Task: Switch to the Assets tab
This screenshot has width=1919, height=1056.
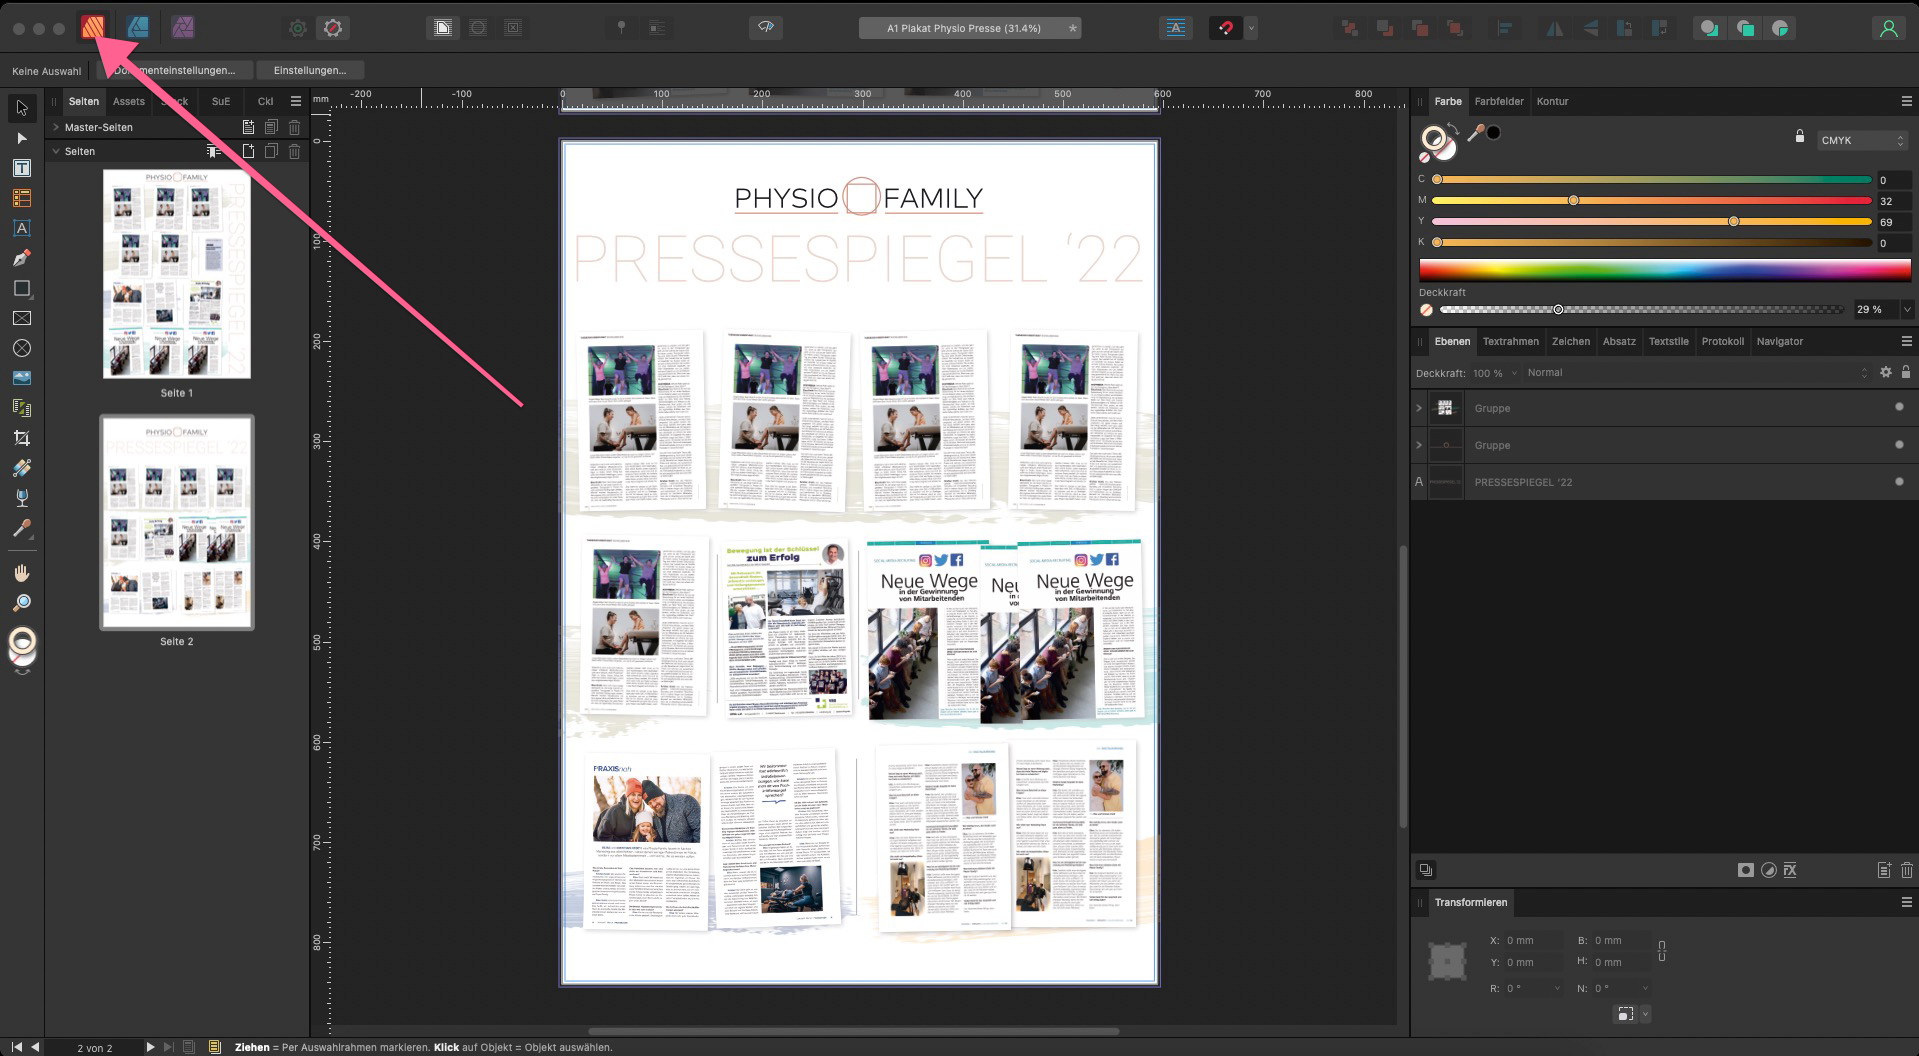Action: click(128, 101)
